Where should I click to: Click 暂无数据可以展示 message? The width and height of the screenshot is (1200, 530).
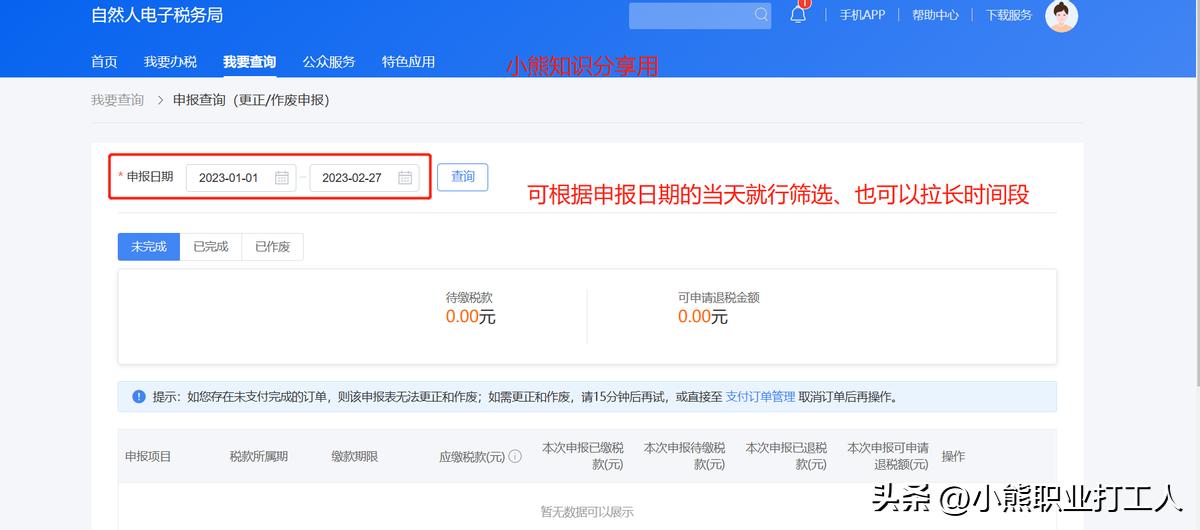[587, 512]
